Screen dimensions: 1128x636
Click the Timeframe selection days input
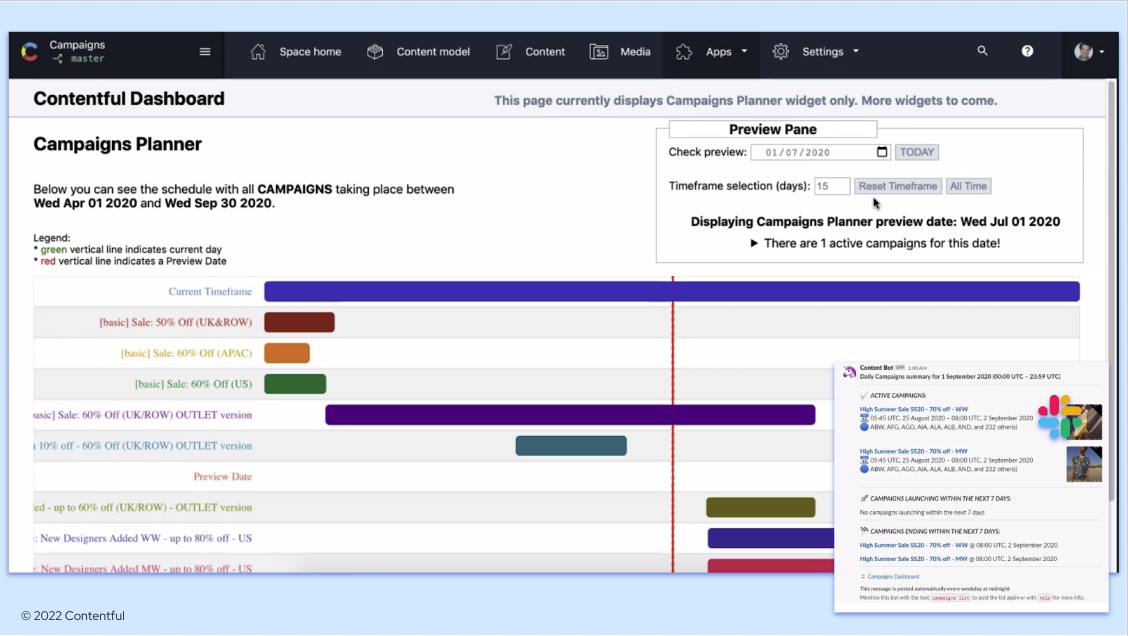coord(832,186)
